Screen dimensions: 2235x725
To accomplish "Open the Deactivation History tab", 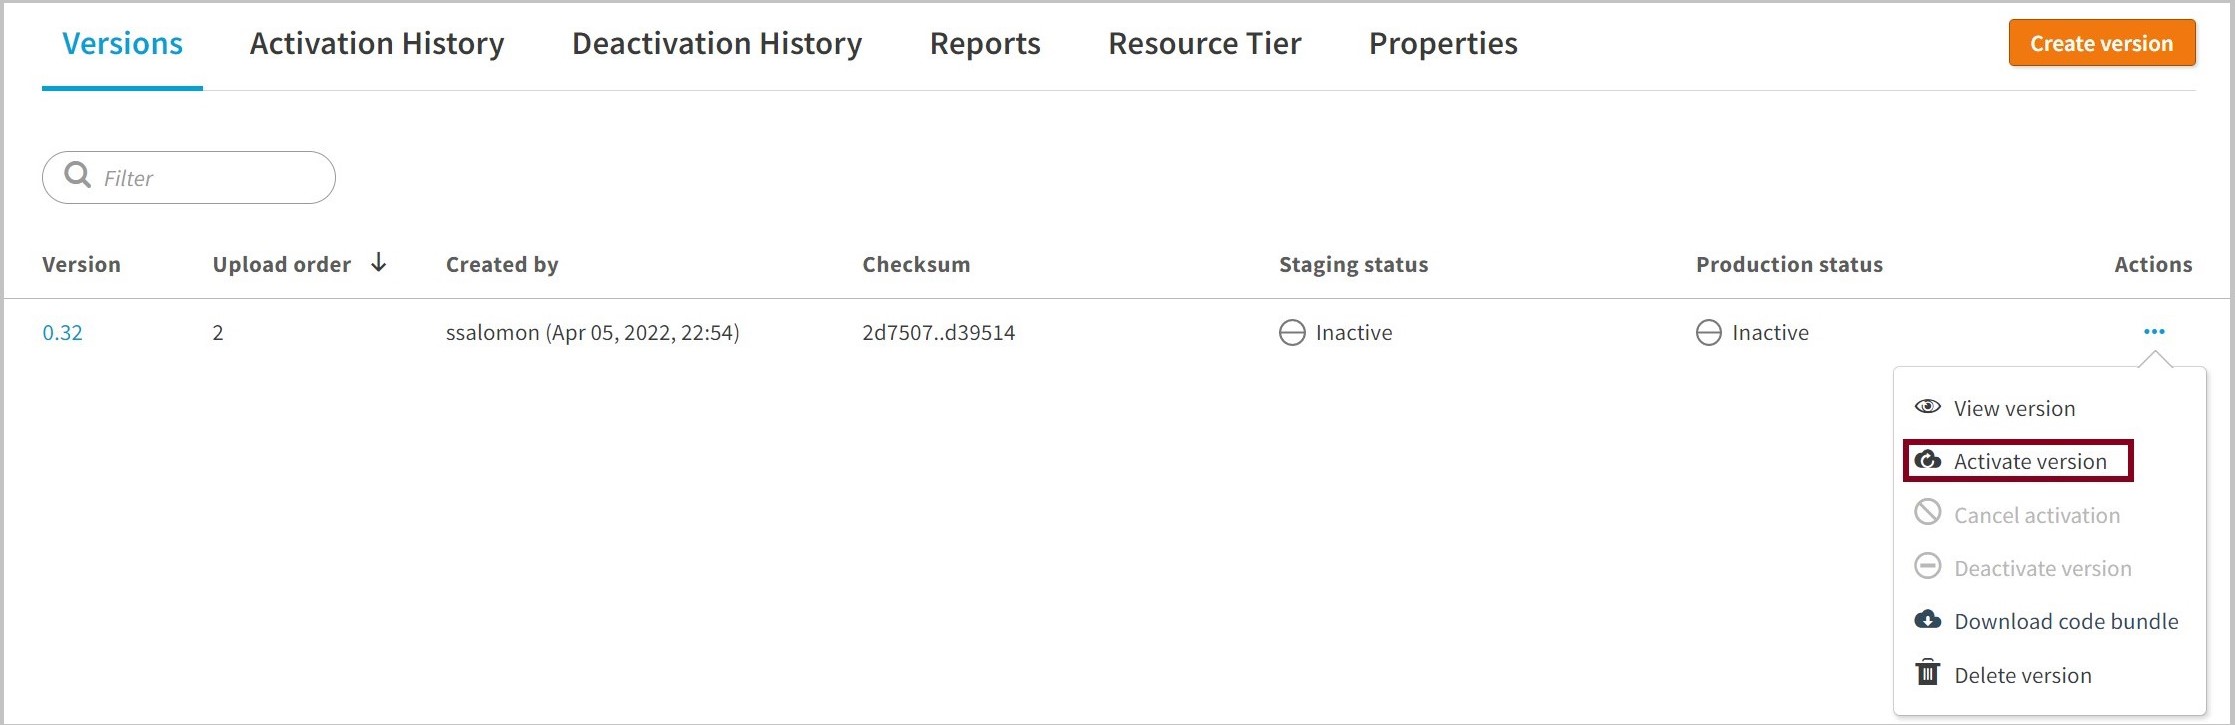I will click(716, 44).
